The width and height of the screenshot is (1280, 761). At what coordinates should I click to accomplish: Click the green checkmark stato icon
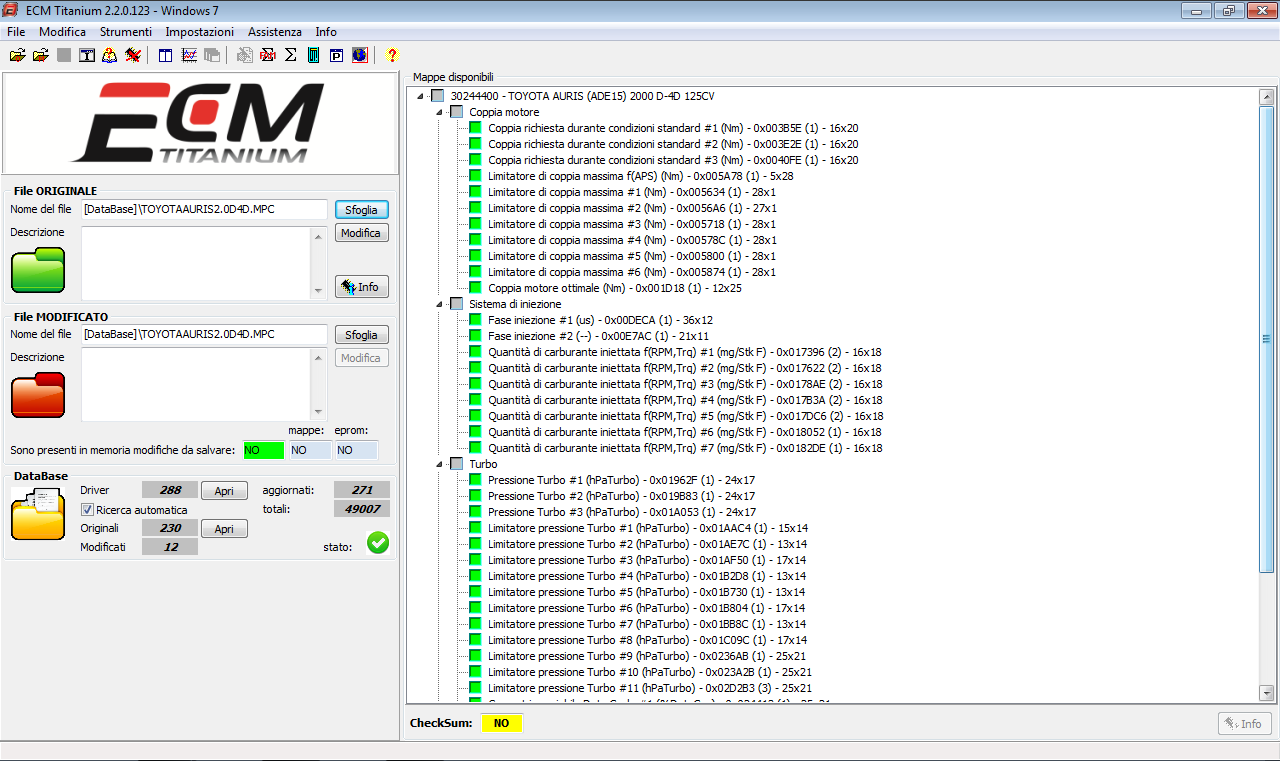coord(378,543)
